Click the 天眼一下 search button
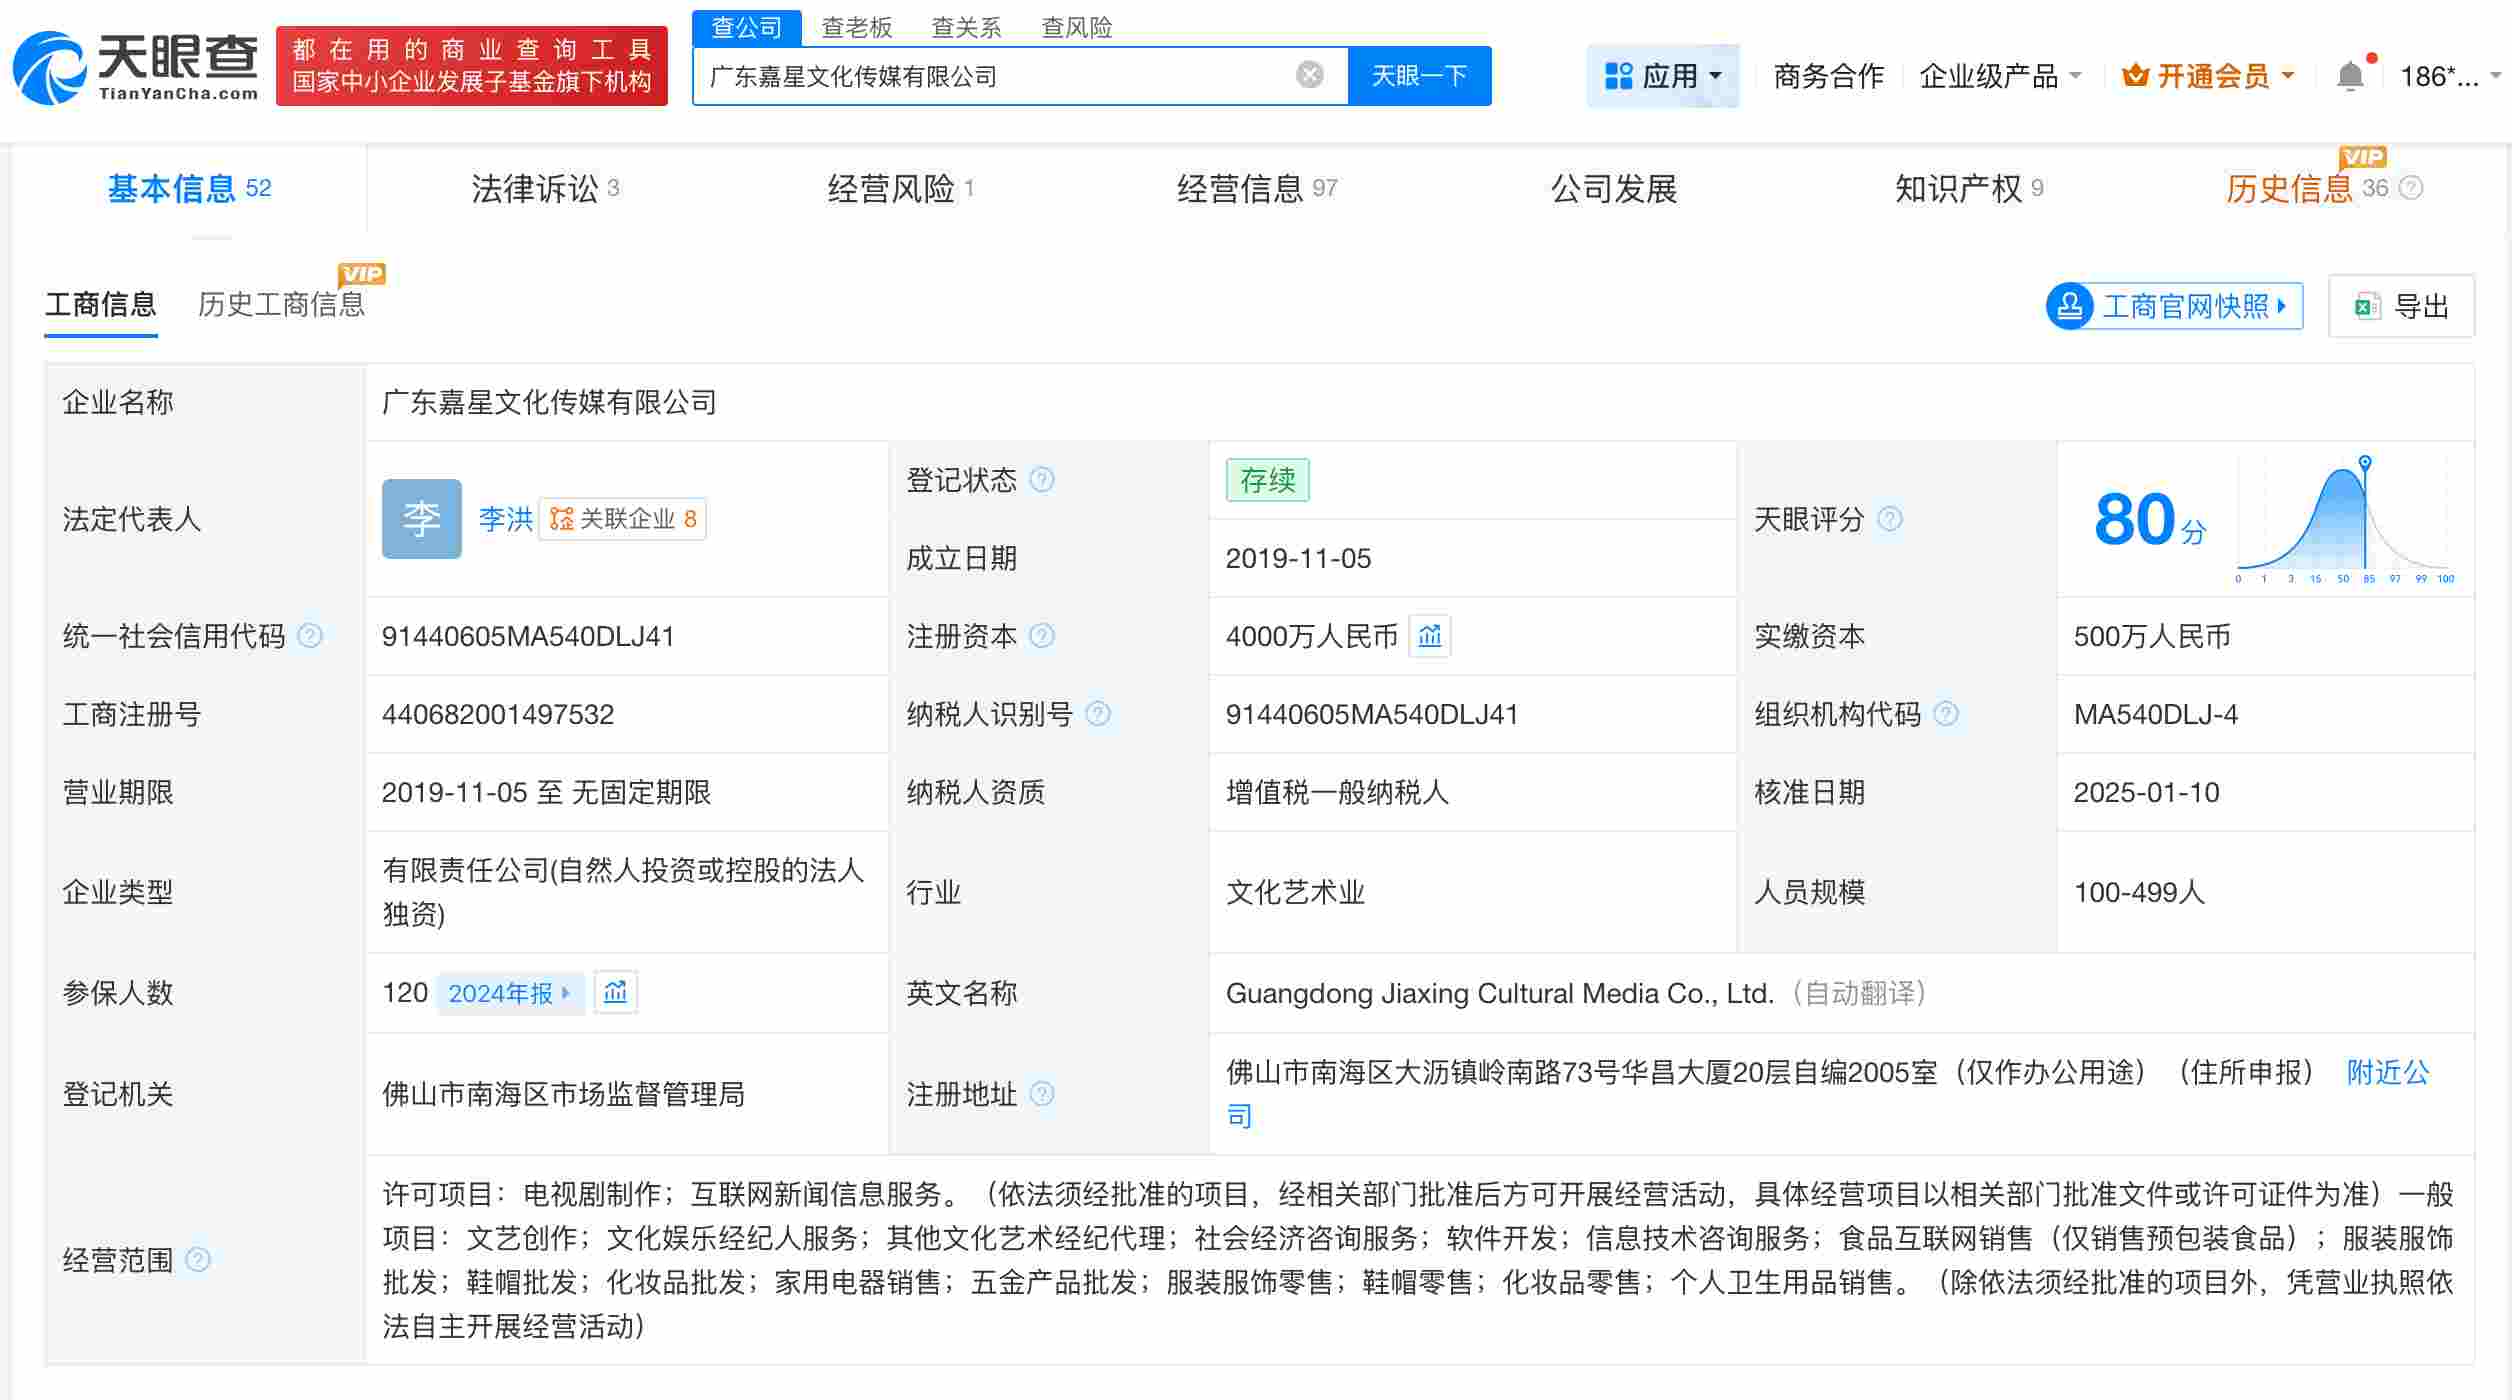The width and height of the screenshot is (2512, 1400). click(1421, 74)
